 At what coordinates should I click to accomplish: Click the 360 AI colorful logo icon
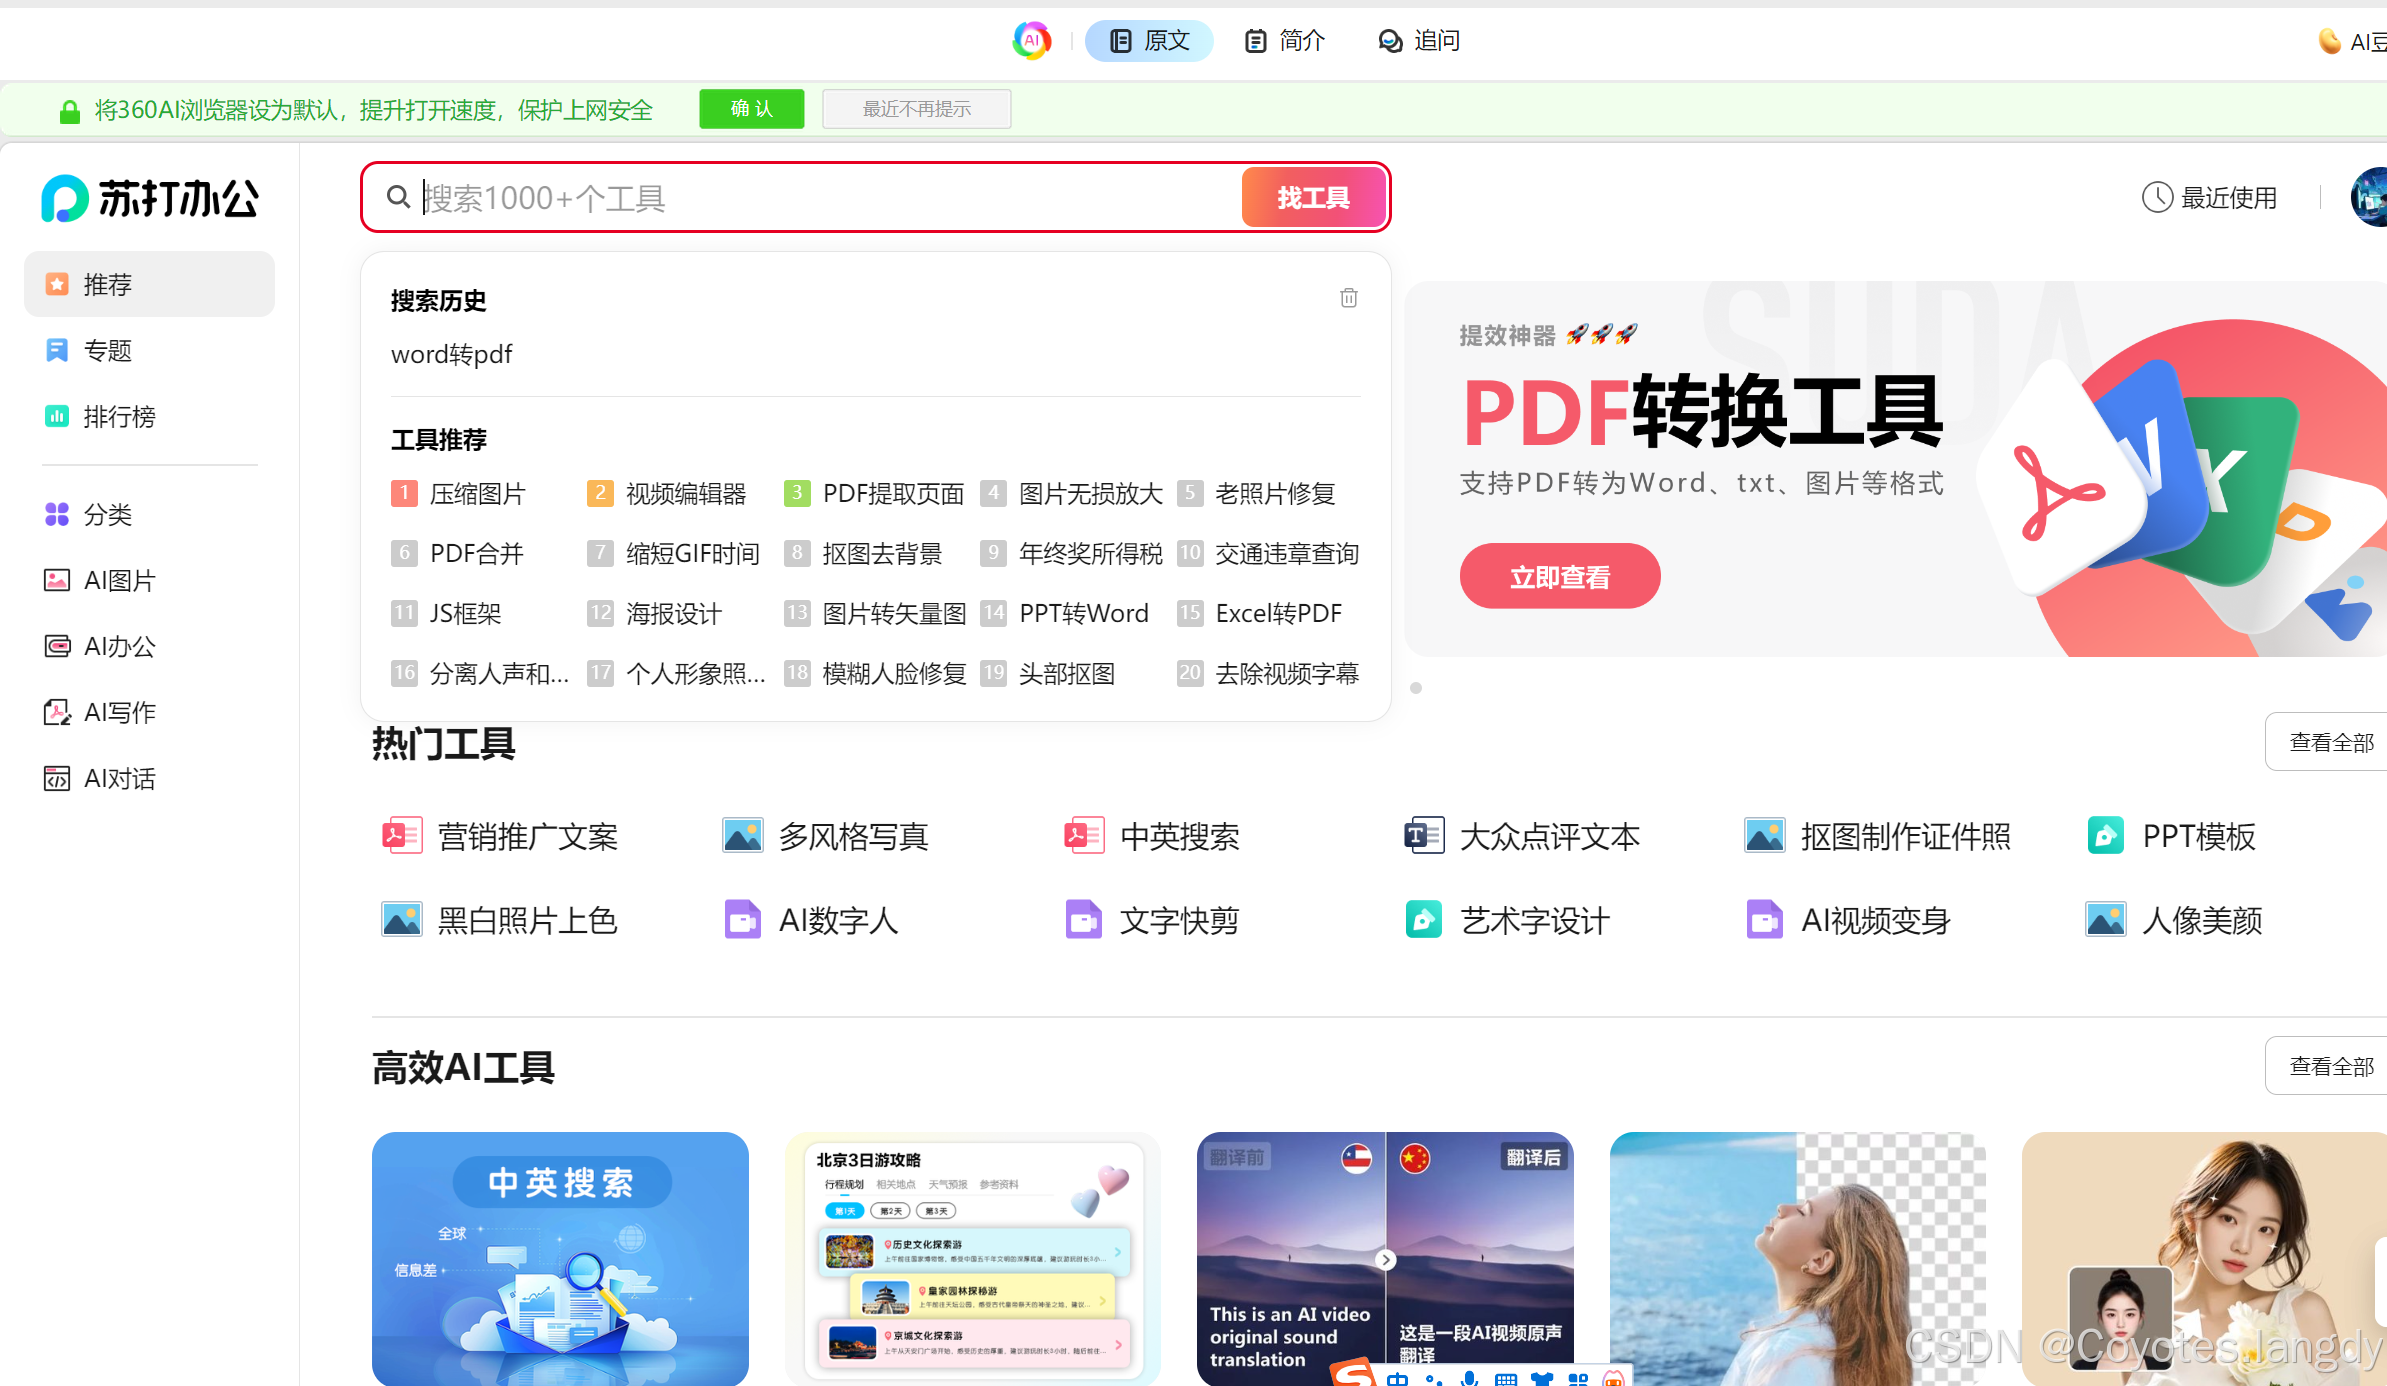click(1031, 41)
